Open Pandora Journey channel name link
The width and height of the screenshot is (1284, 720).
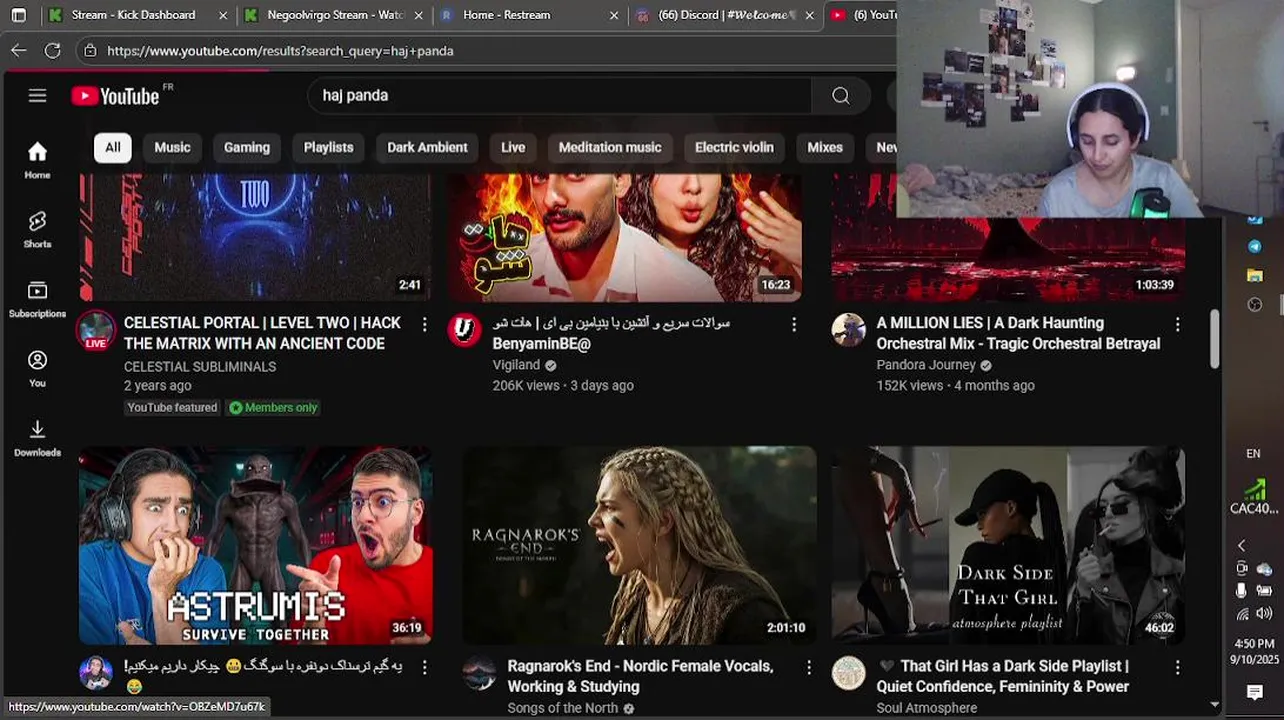pos(925,365)
